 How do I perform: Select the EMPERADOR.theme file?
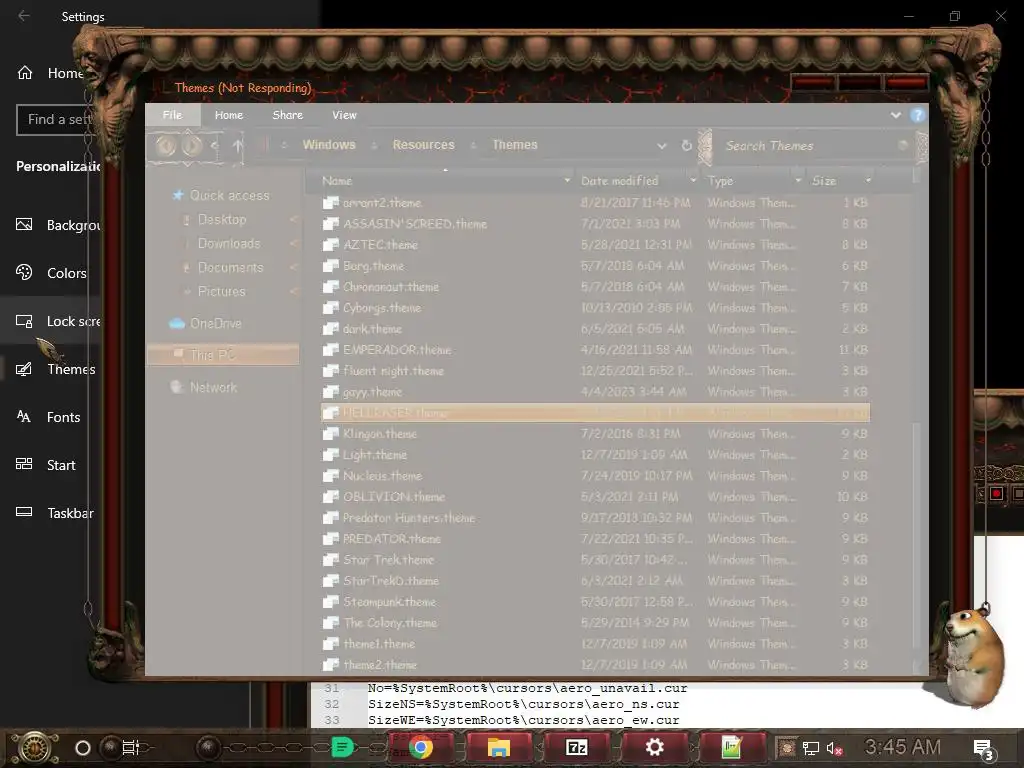(x=595, y=350)
